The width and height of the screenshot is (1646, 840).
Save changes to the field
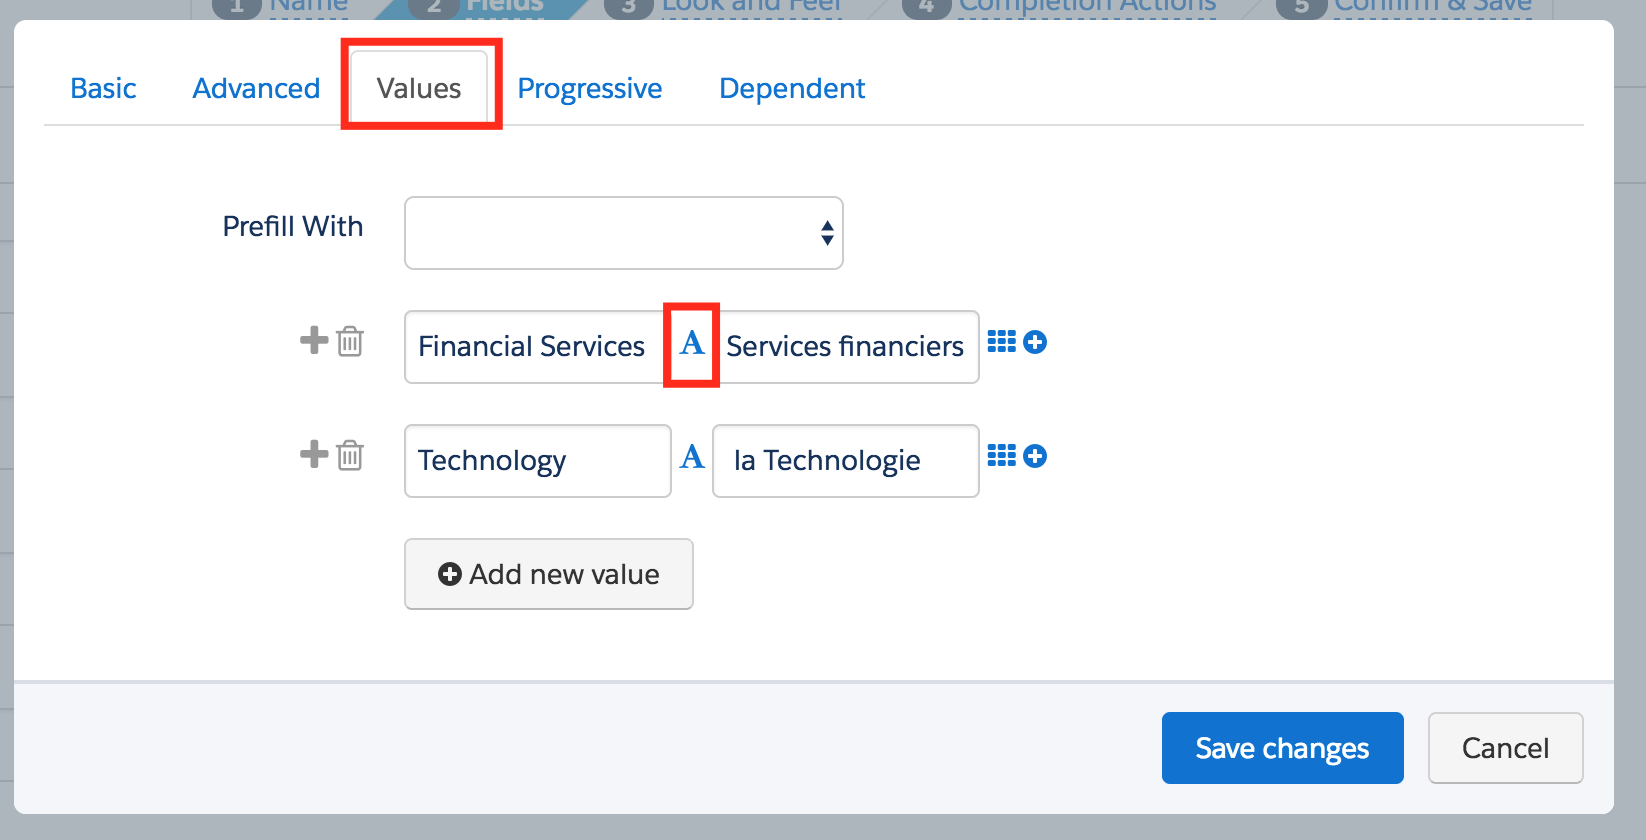[1282, 747]
